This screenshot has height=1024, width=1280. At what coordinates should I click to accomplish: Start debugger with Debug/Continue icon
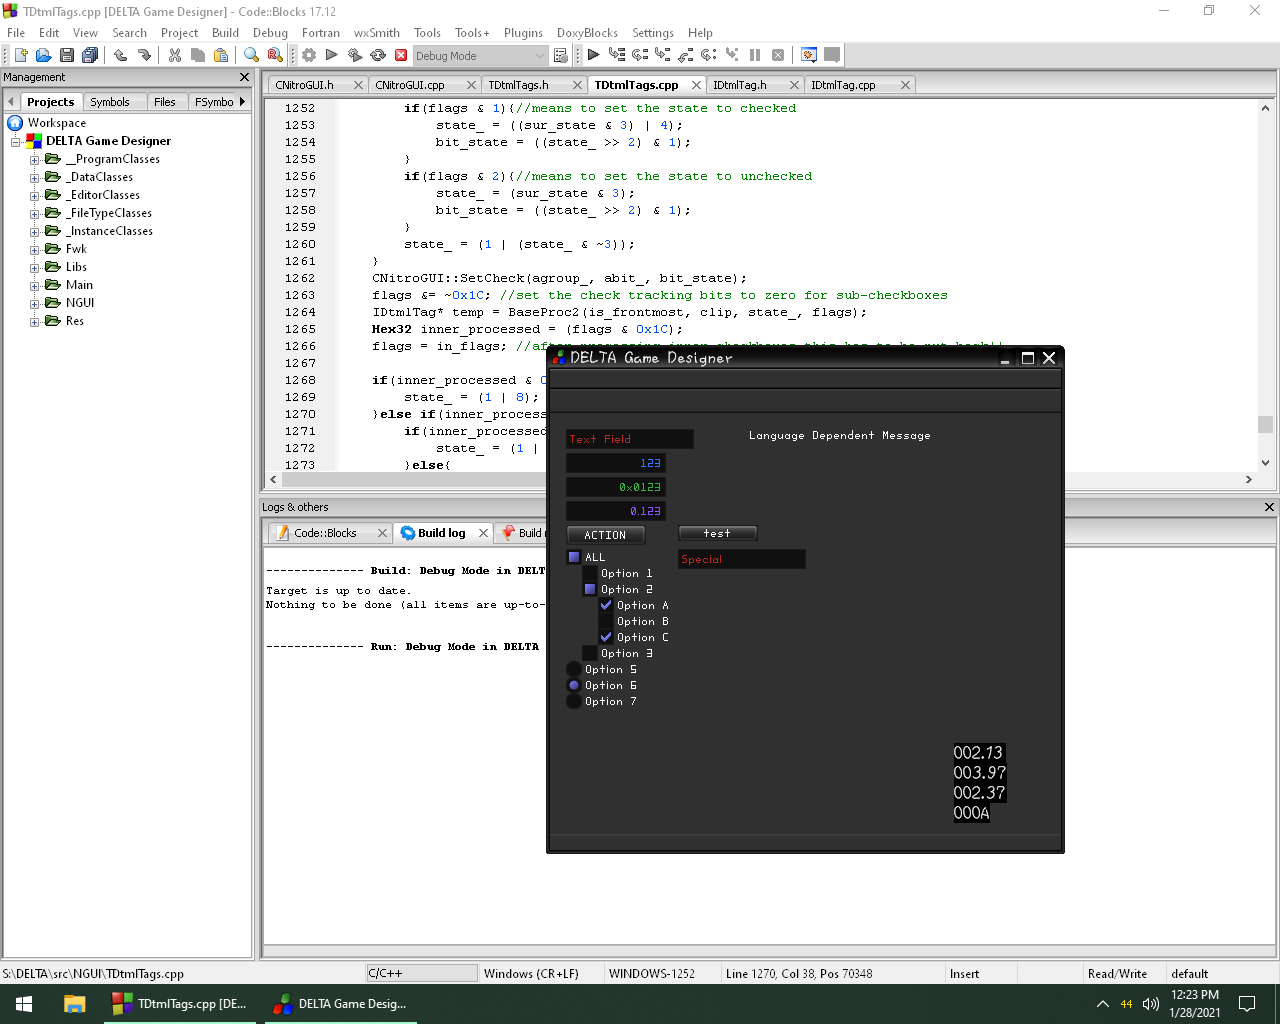coord(593,56)
